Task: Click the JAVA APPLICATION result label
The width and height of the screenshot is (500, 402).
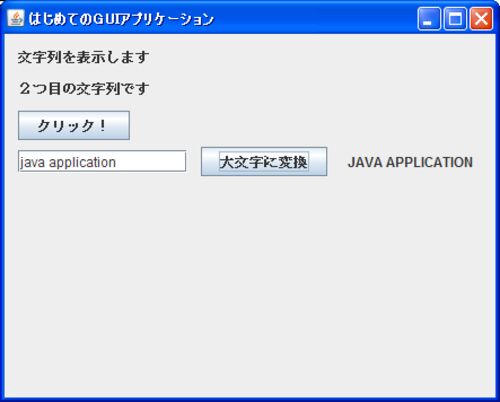Action: [x=410, y=162]
